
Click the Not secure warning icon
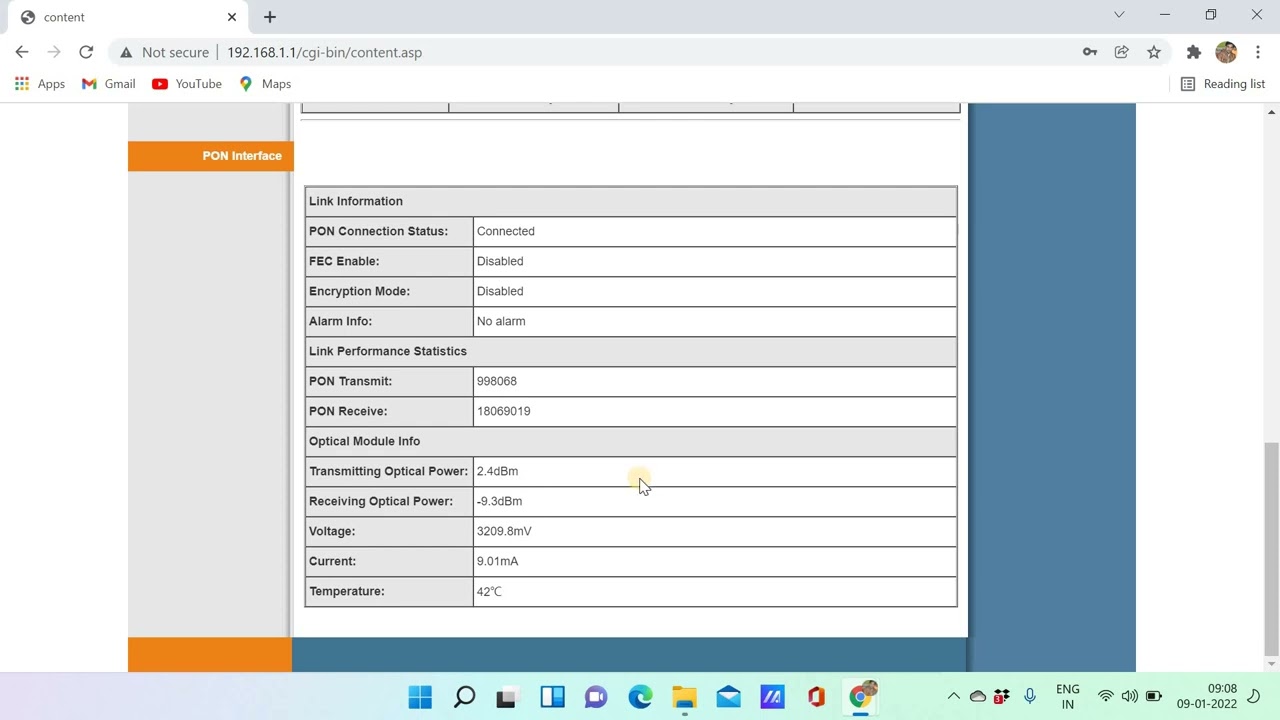(x=126, y=52)
